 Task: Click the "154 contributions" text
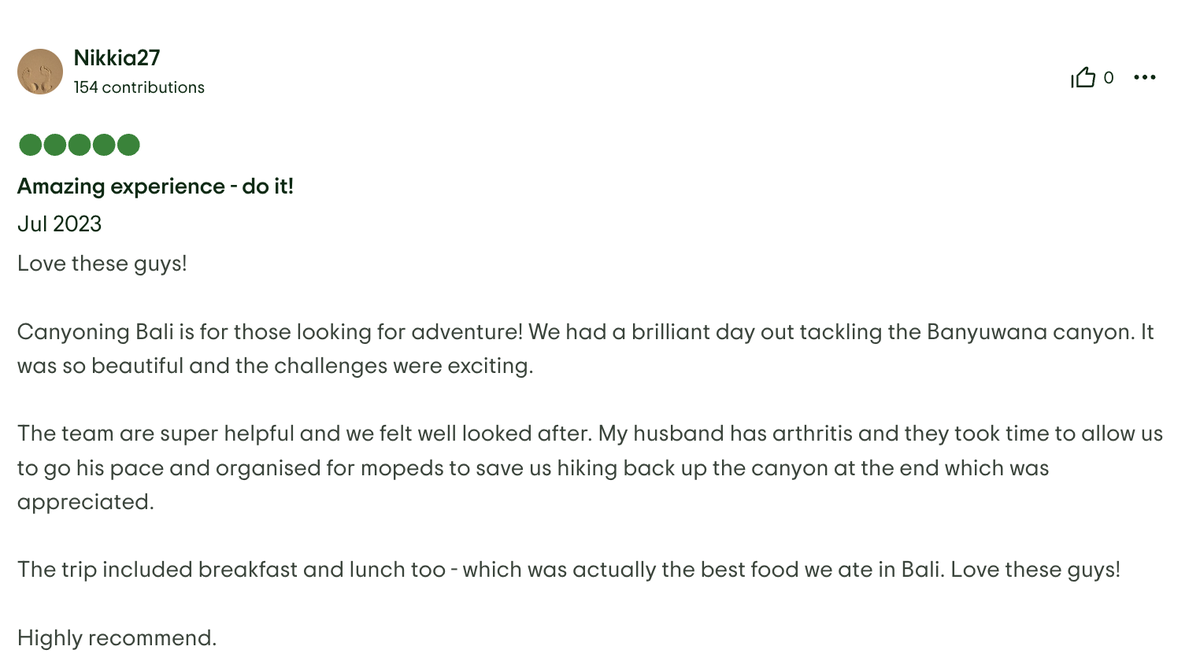click(139, 88)
